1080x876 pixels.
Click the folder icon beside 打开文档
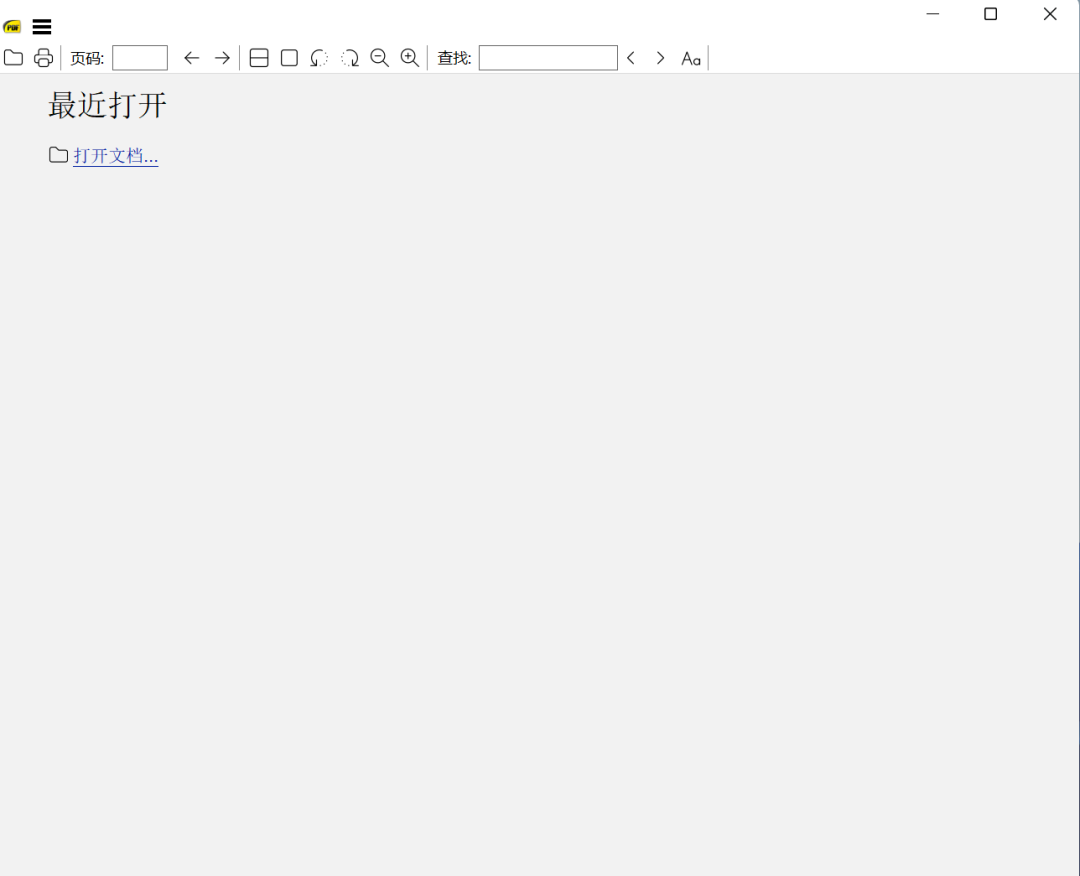click(59, 155)
